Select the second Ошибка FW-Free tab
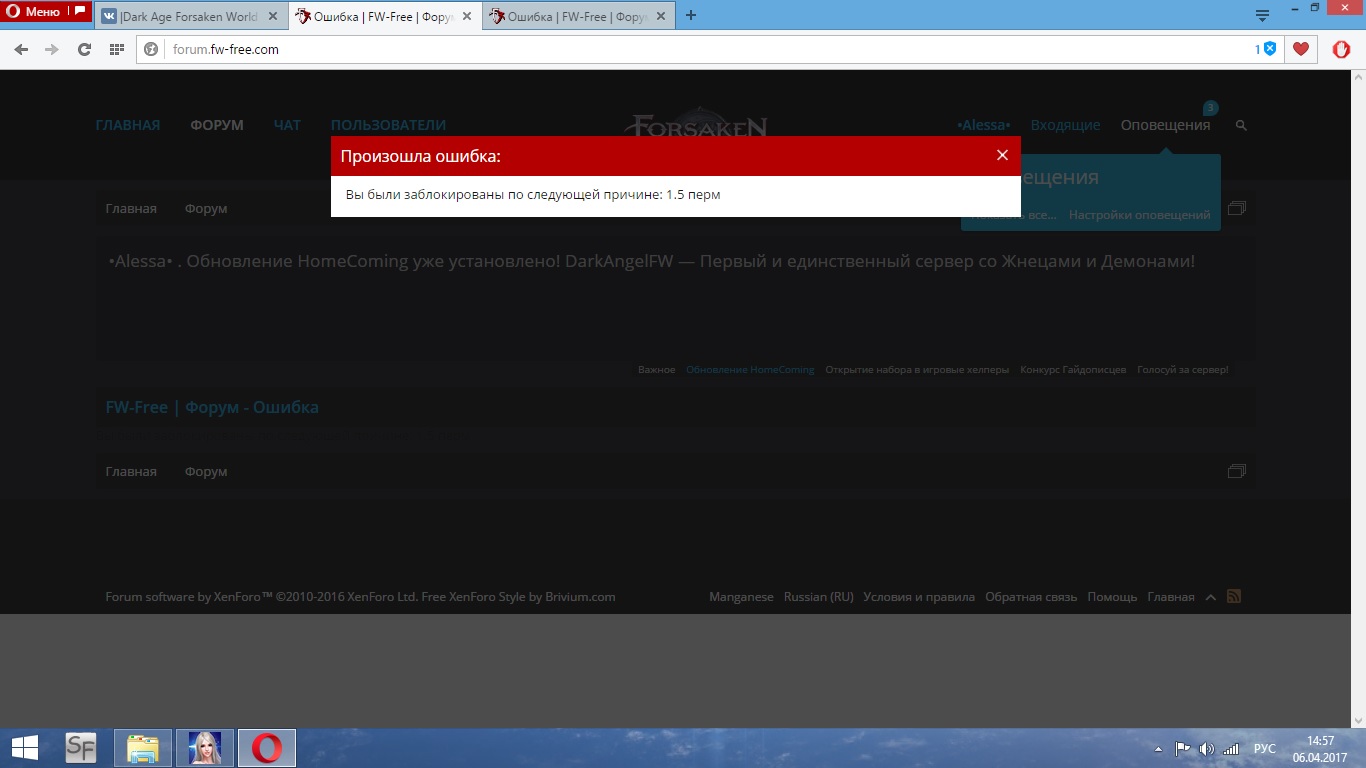This screenshot has height=768, width=1366. pos(385,17)
